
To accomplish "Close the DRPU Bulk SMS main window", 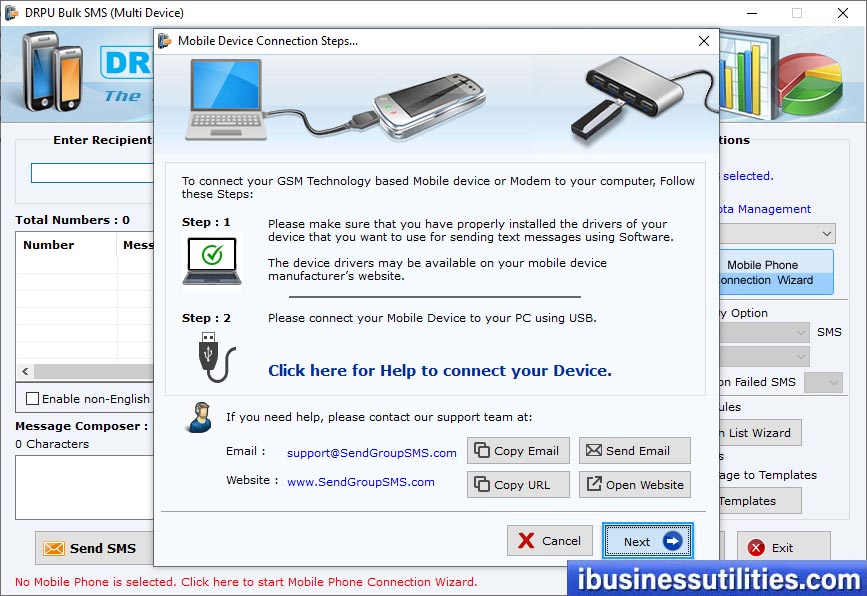I will pos(843,13).
